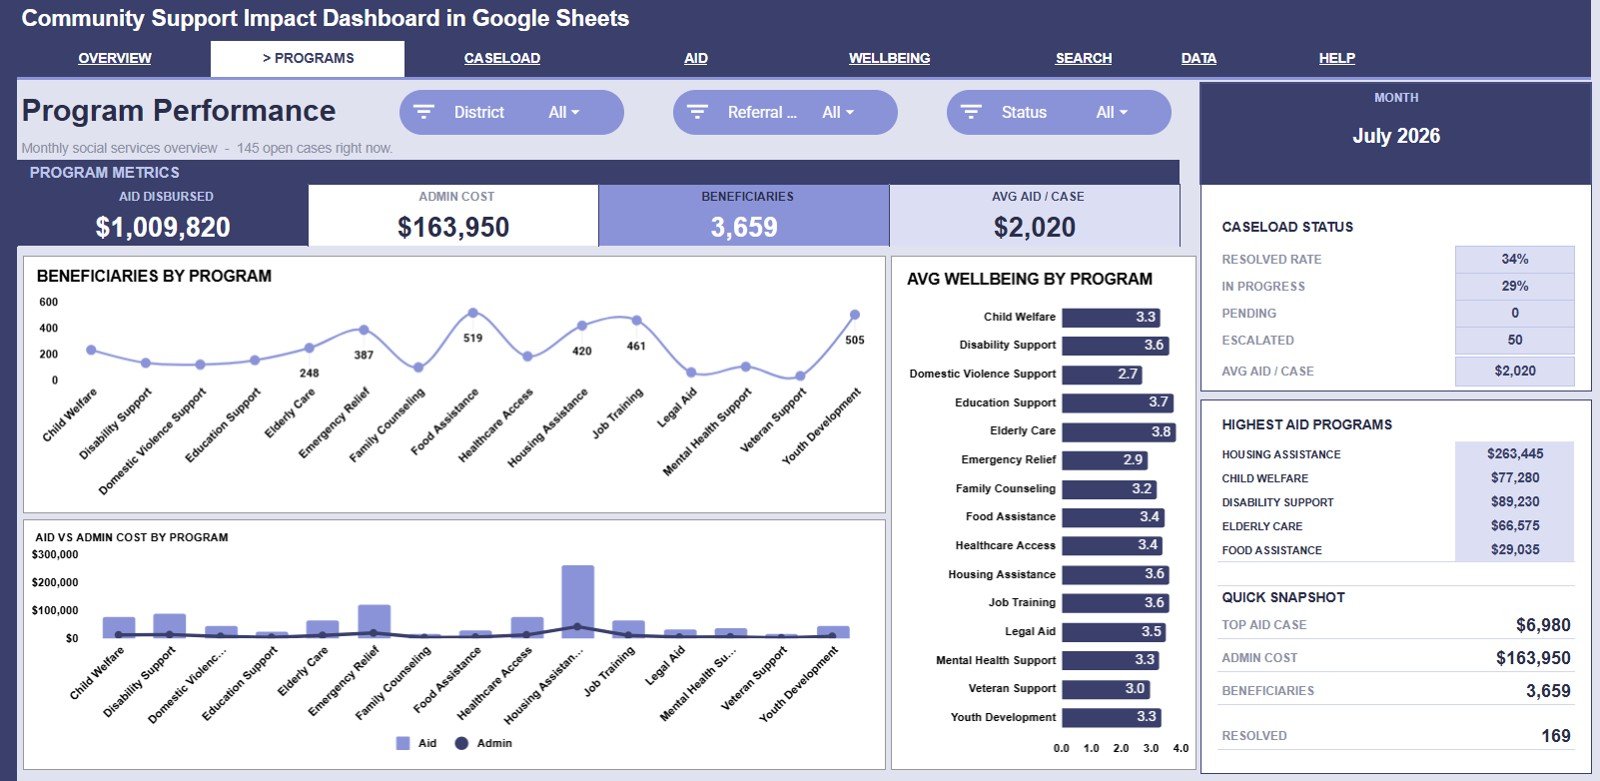The height and width of the screenshot is (781, 1600).
Task: Click the Resolved Rate 34% value
Action: [1515, 259]
